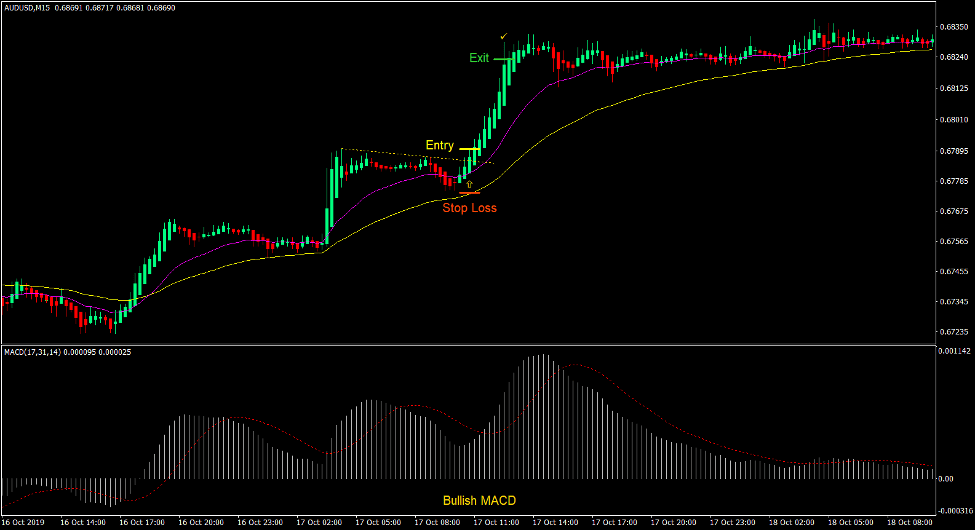Click the Stop Loss text label
Screen dimensions: 977x531
469,208
